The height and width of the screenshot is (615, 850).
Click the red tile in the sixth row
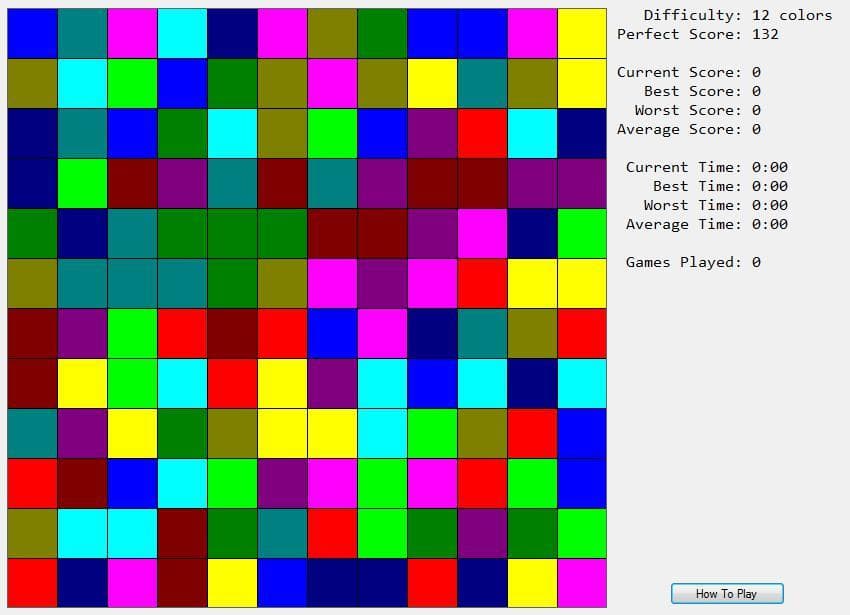(x=482, y=283)
